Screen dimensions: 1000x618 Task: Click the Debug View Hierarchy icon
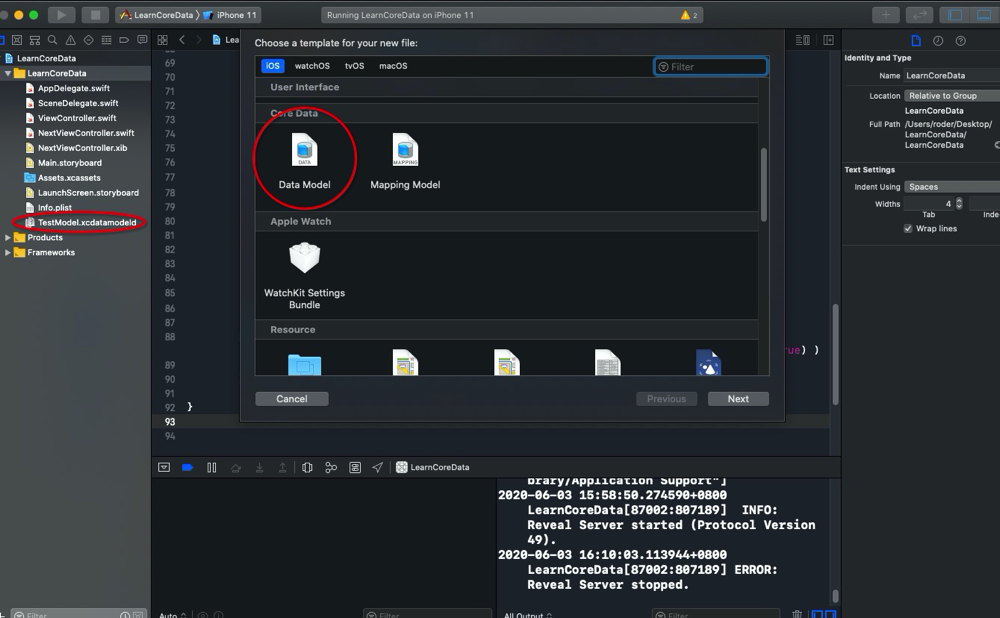307,467
